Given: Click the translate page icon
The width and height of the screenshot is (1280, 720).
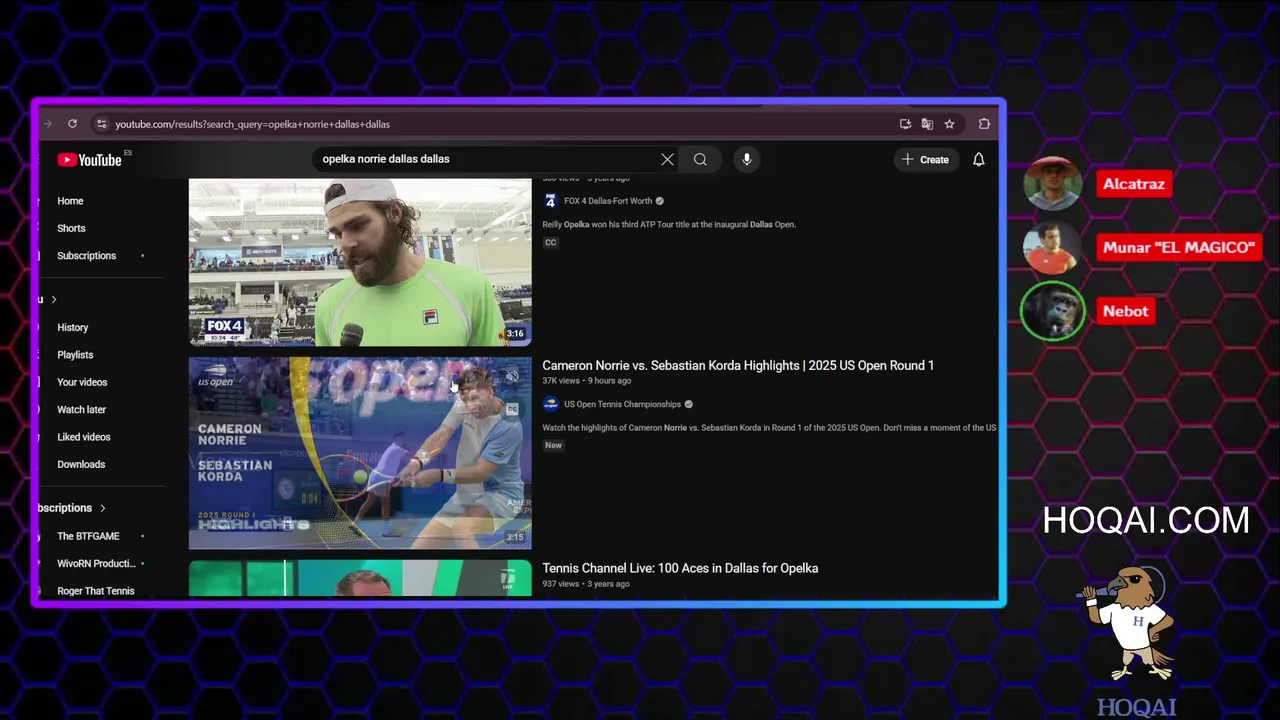Looking at the screenshot, I should pos(927,124).
